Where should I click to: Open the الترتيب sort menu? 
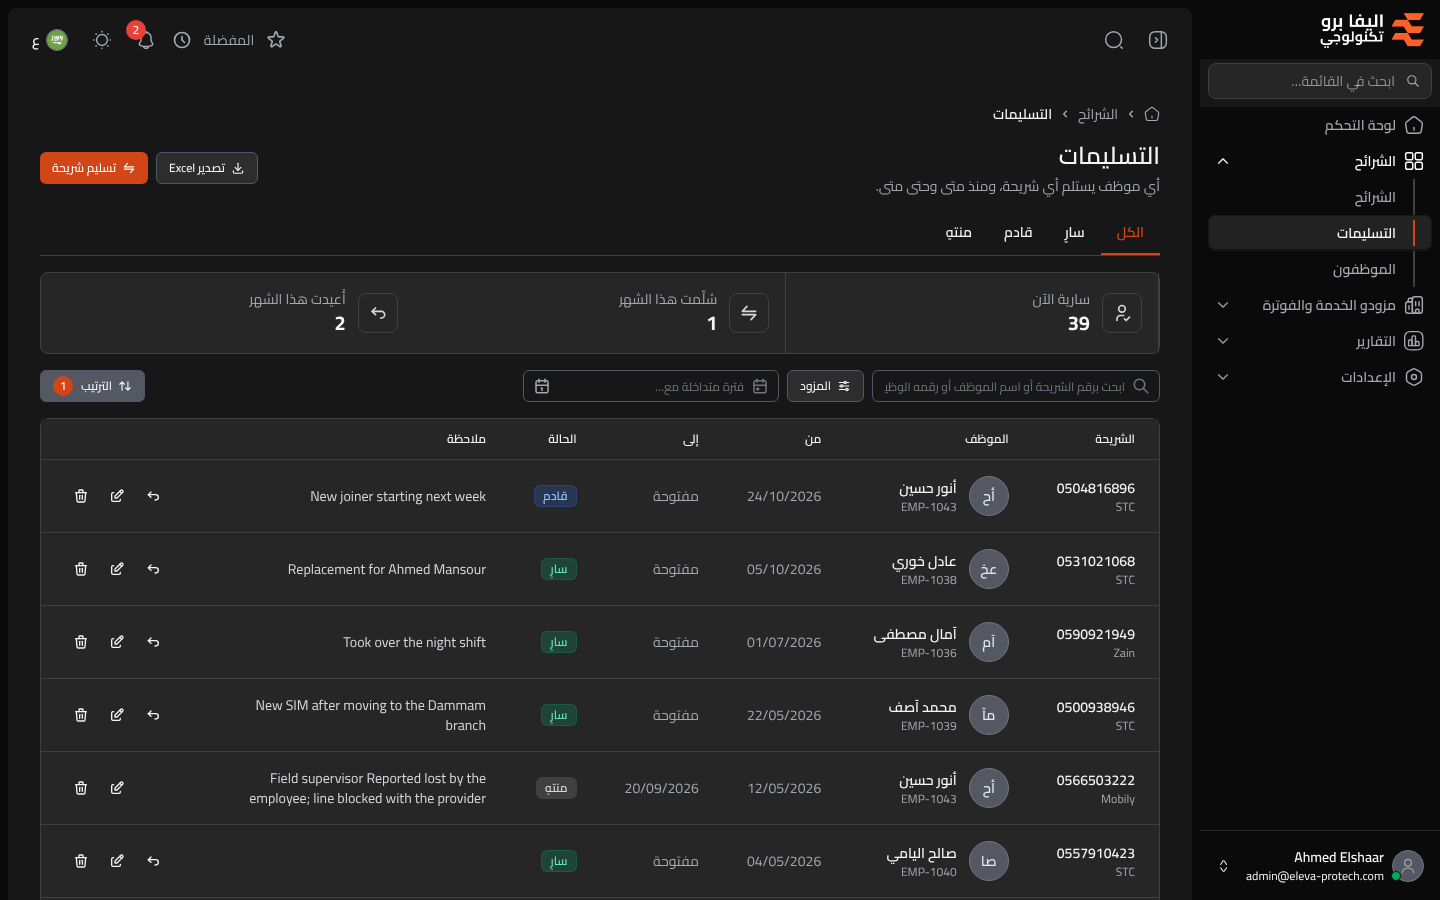92,386
